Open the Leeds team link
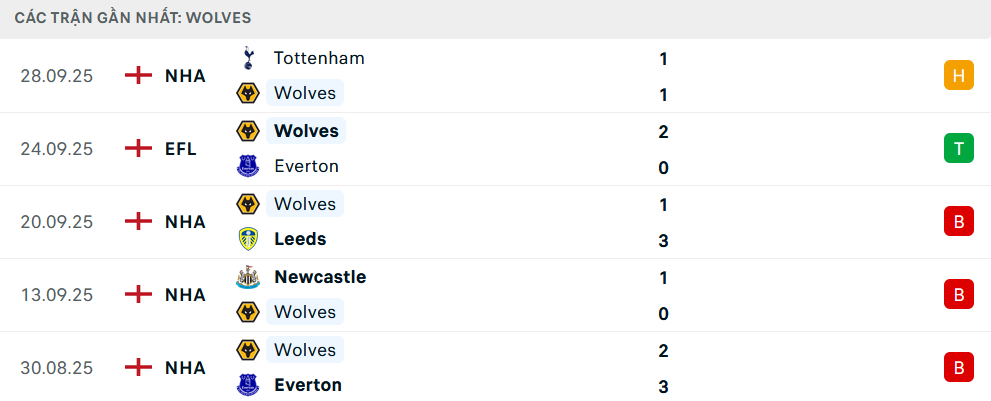The height and width of the screenshot is (401, 991). pos(300,239)
